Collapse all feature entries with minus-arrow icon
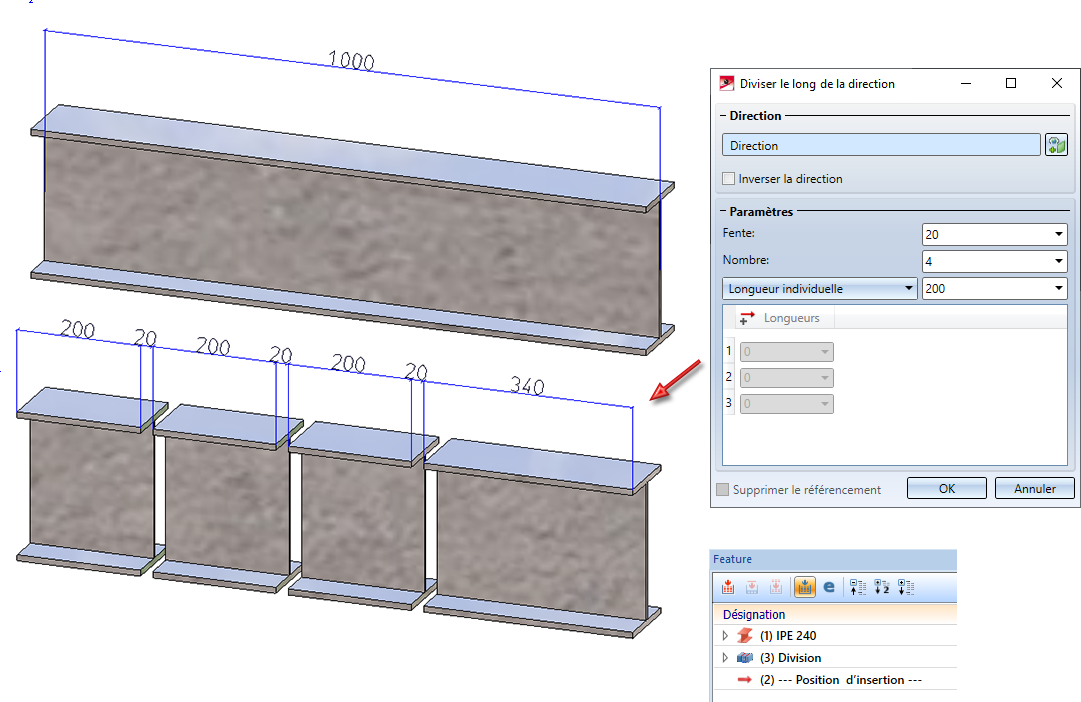This screenshot has height=702, width=1081. pos(858,587)
